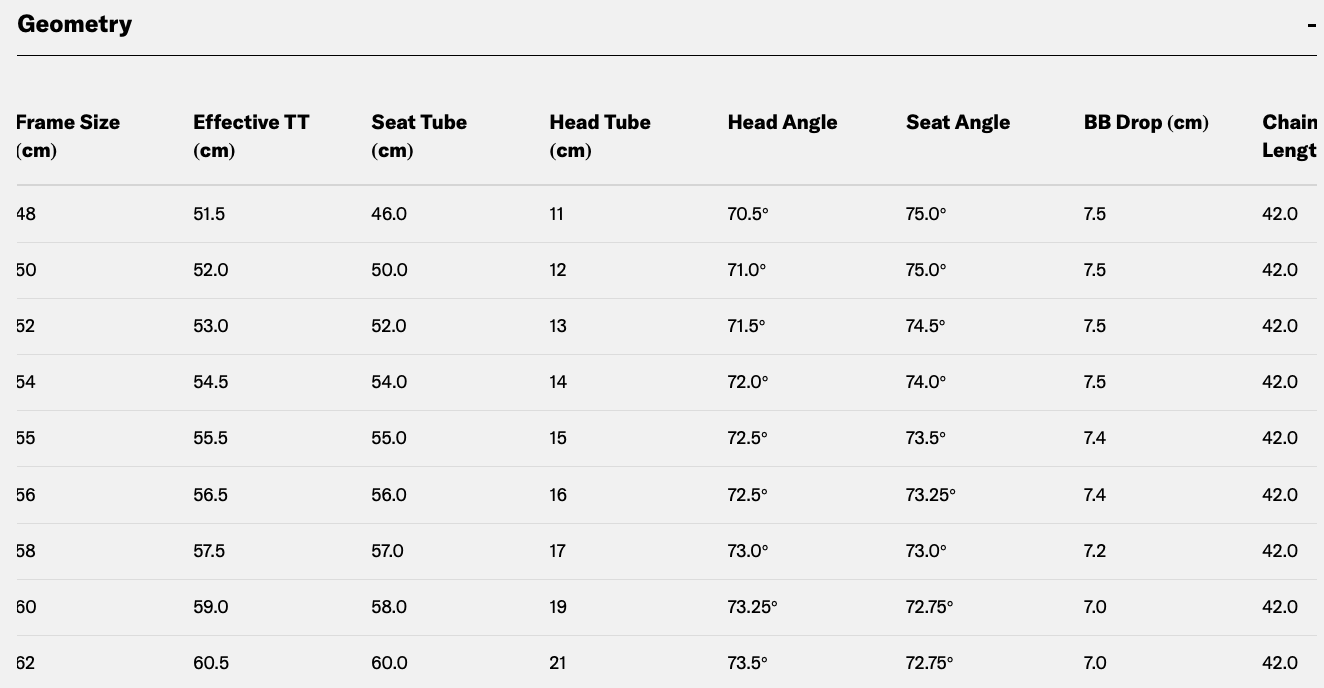Select the Head Angle column header

(x=783, y=122)
